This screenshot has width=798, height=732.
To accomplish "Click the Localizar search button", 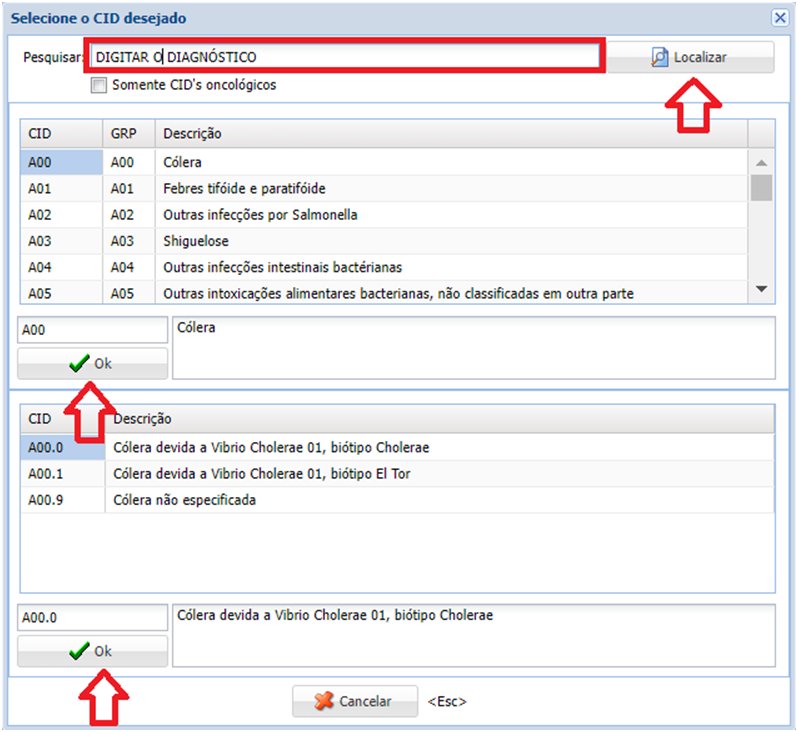I will 690,57.
